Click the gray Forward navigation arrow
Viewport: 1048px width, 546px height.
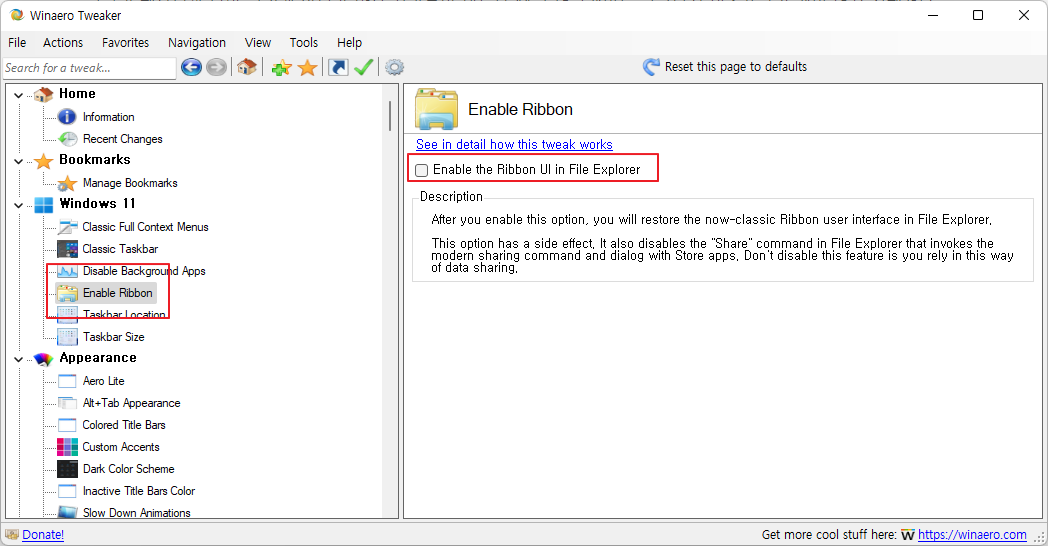[x=216, y=67]
